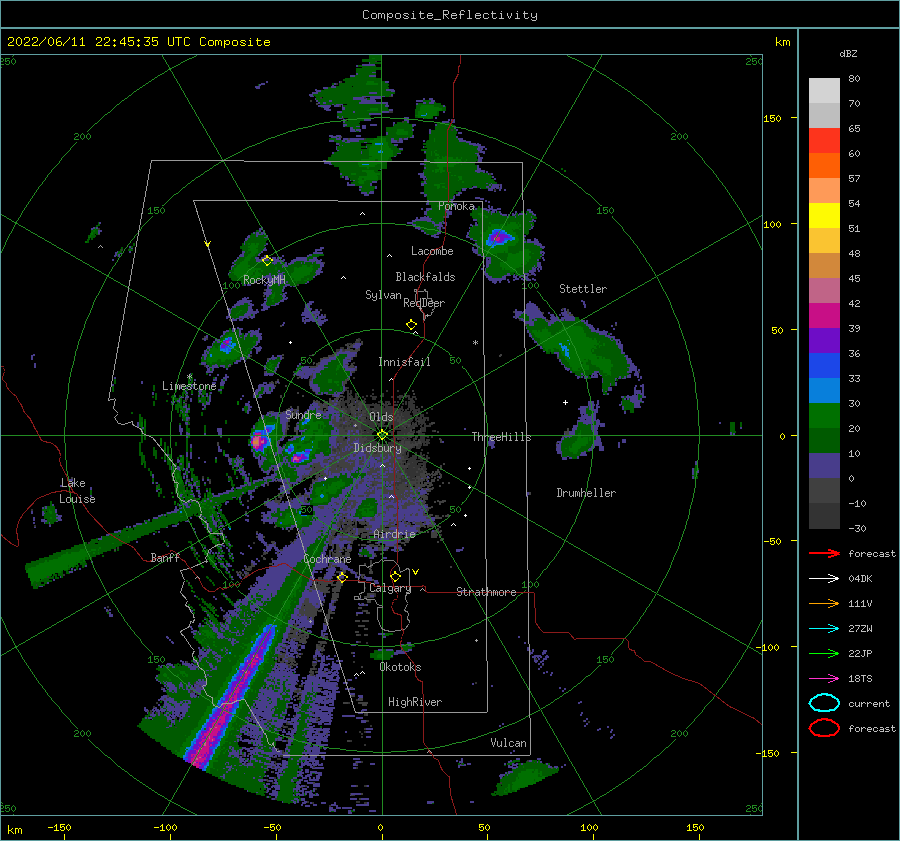Screen dimensions: 900x841
Task: Click the yellow 54 dBZ color swatch
Action: [x=824, y=215]
